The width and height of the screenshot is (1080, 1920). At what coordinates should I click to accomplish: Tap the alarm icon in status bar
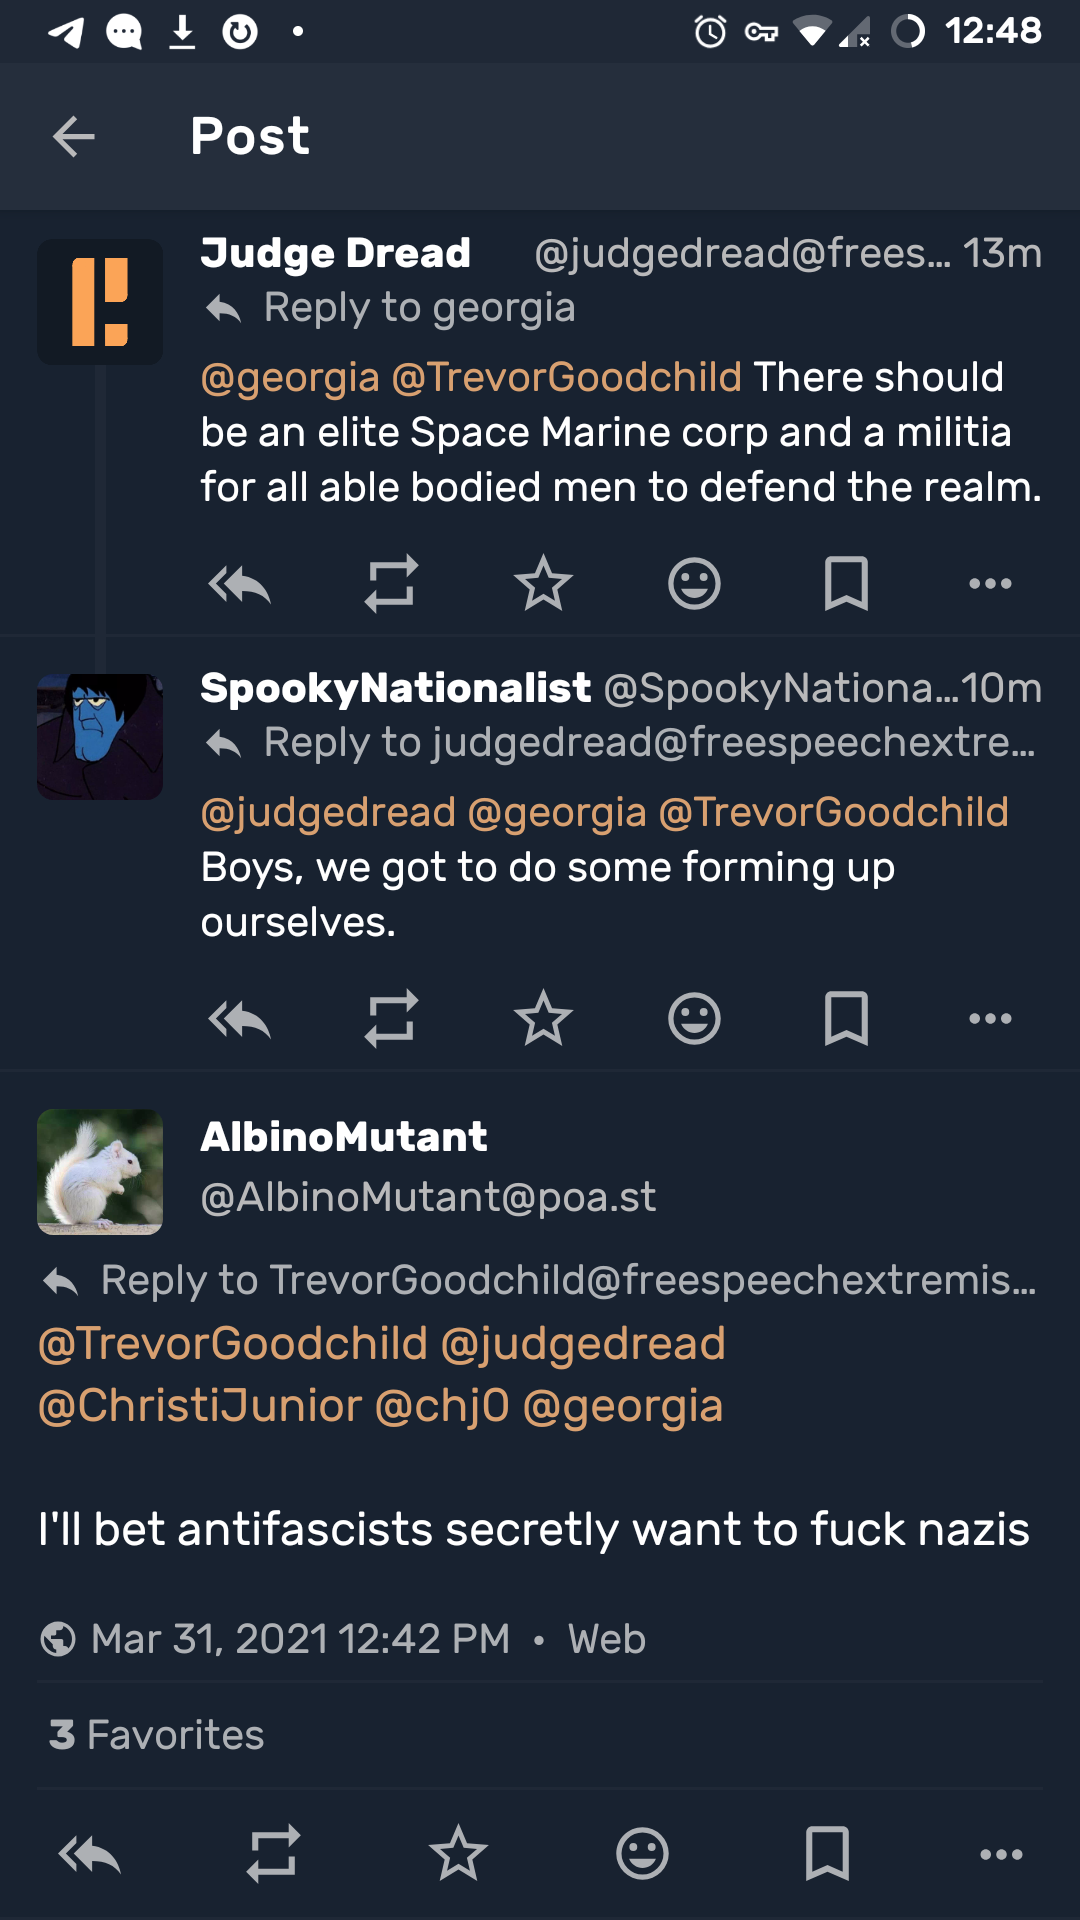point(710,32)
